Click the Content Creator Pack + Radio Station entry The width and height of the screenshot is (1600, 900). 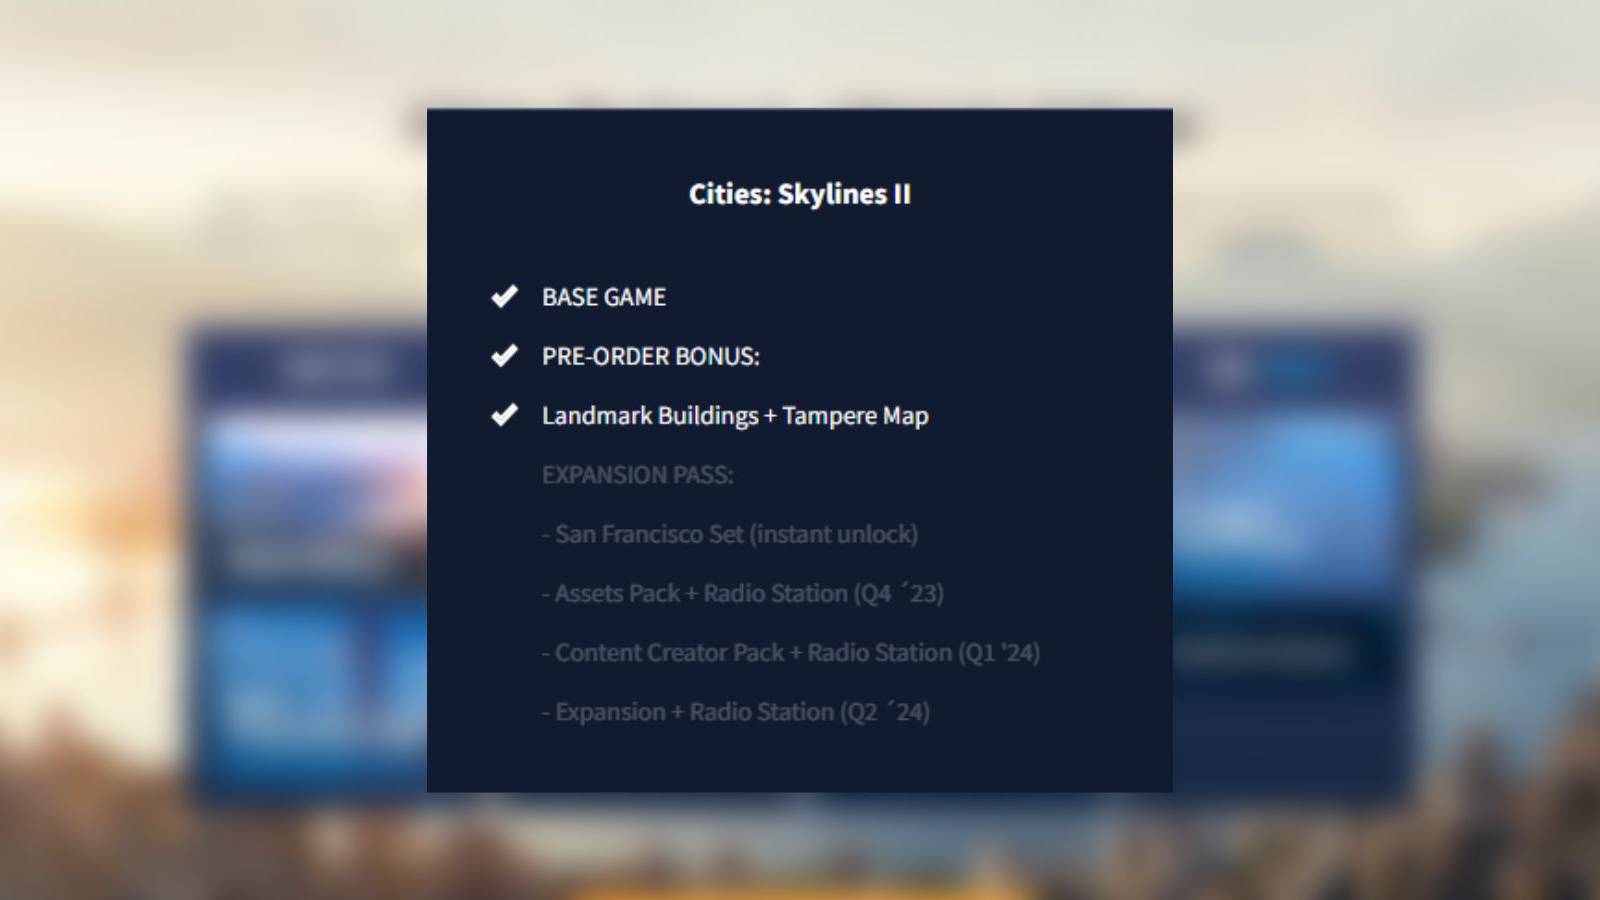(x=790, y=652)
